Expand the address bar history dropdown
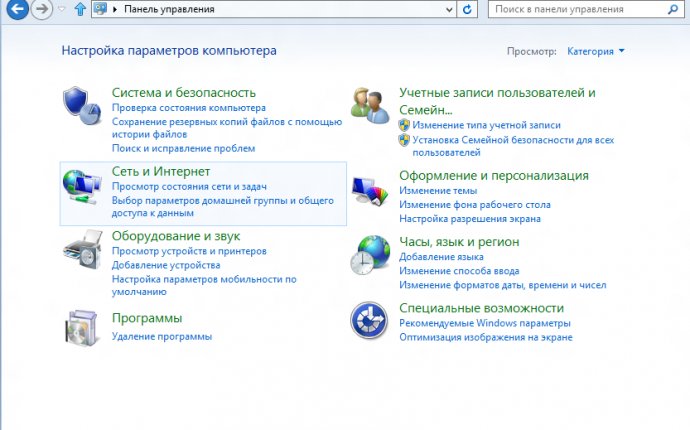Viewport: 690px width, 430px height. pyautogui.click(x=449, y=9)
